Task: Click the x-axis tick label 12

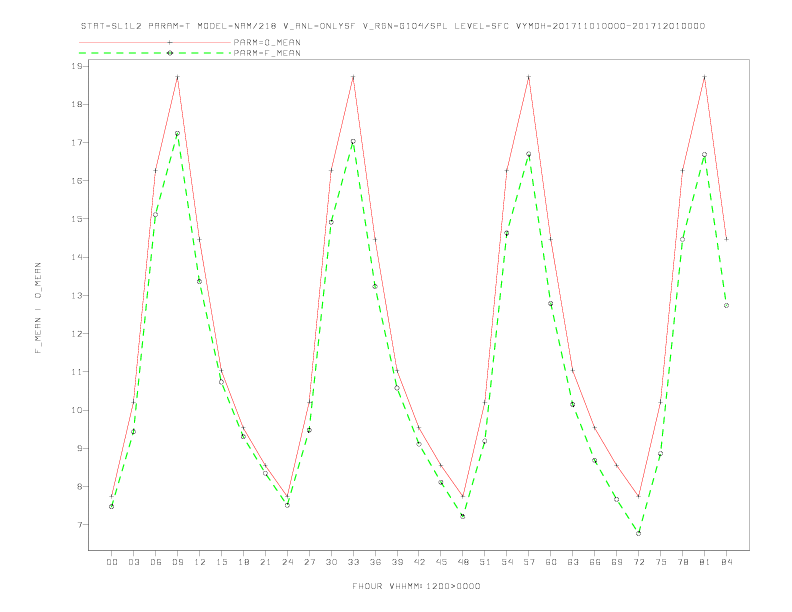Action: (x=200, y=562)
